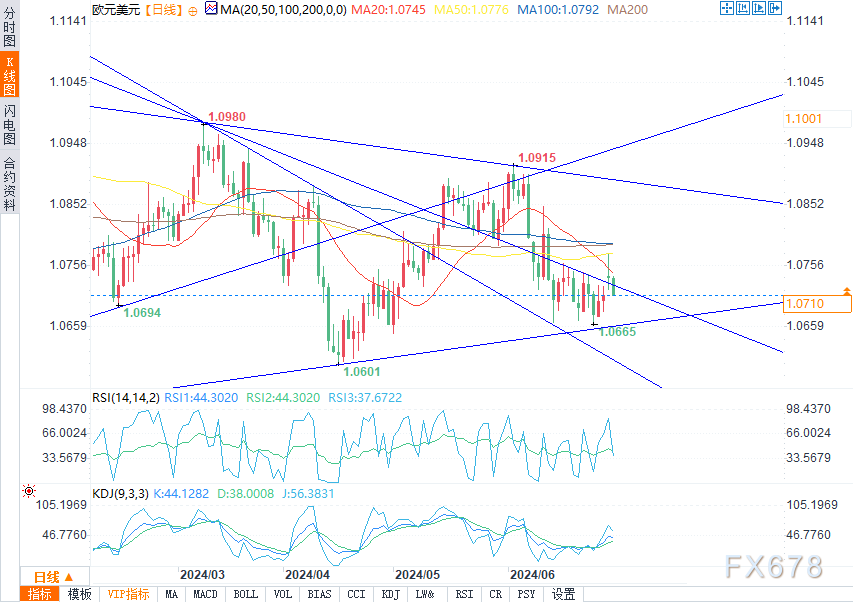853x602 pixels.
Task: Select the 指标 bottom tab
Action: click(x=40, y=594)
